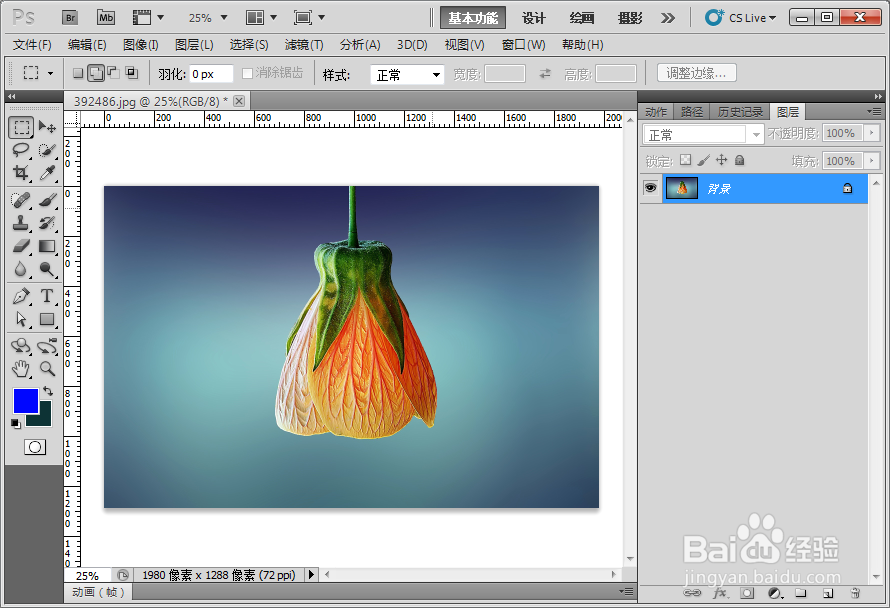Choose Add to selection mode
Viewport: 890px width, 608px height.
pos(96,73)
